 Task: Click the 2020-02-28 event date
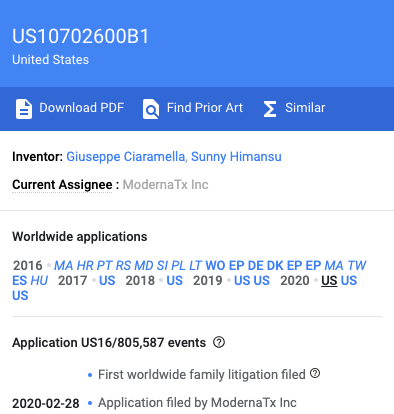46,403
